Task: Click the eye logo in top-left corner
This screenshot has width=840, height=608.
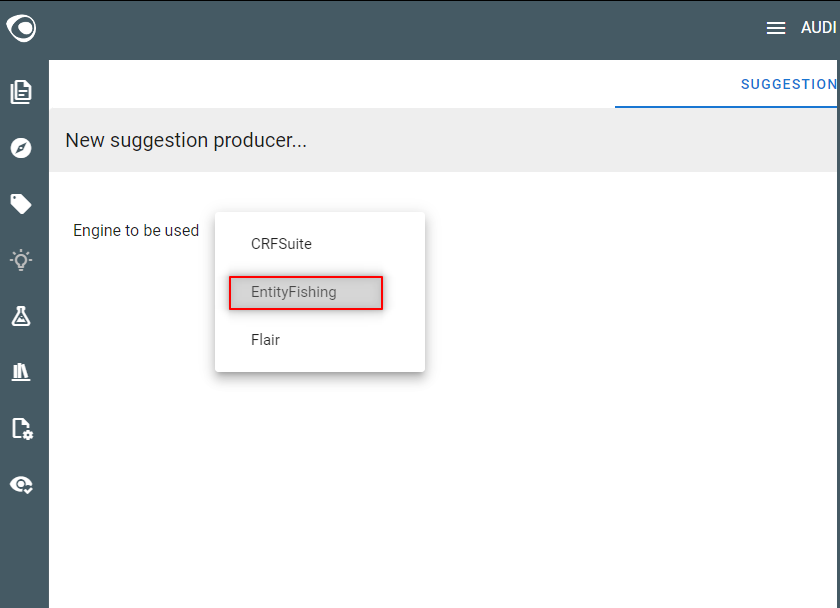Action: point(21,28)
